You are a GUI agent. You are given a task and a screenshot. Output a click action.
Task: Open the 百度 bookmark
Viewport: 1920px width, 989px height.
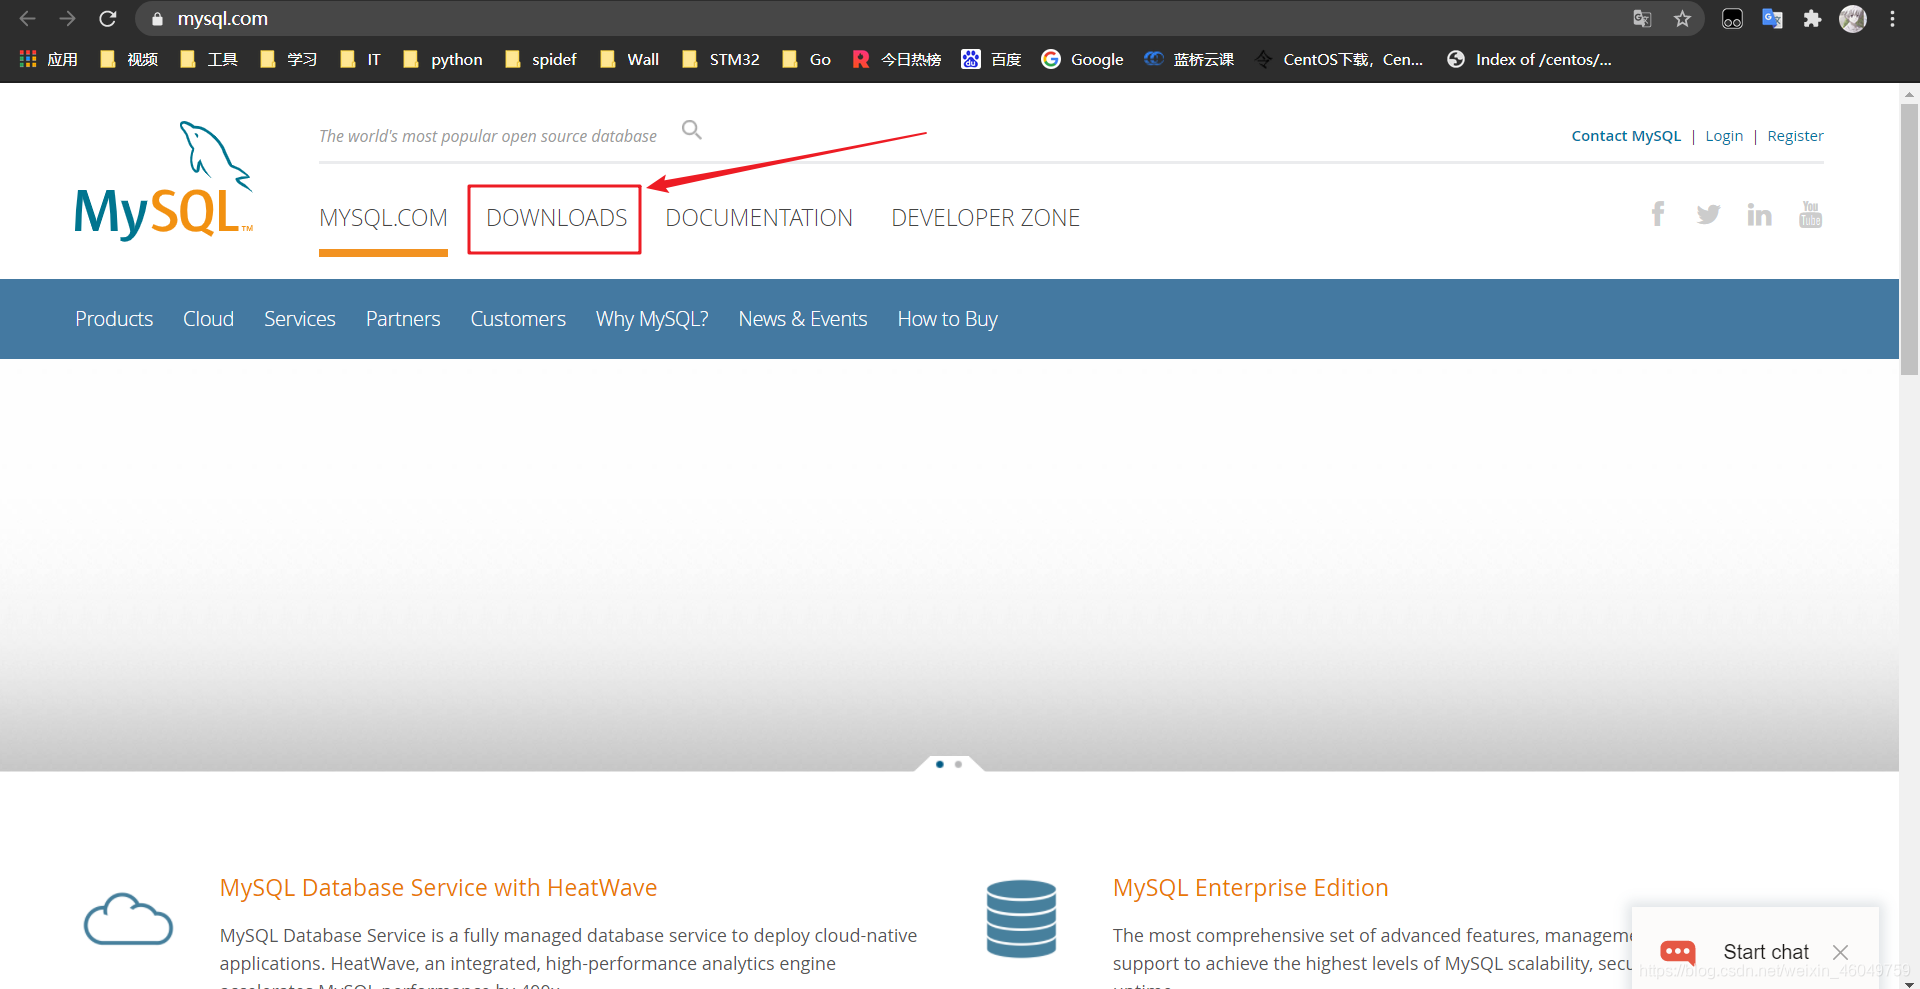point(992,59)
